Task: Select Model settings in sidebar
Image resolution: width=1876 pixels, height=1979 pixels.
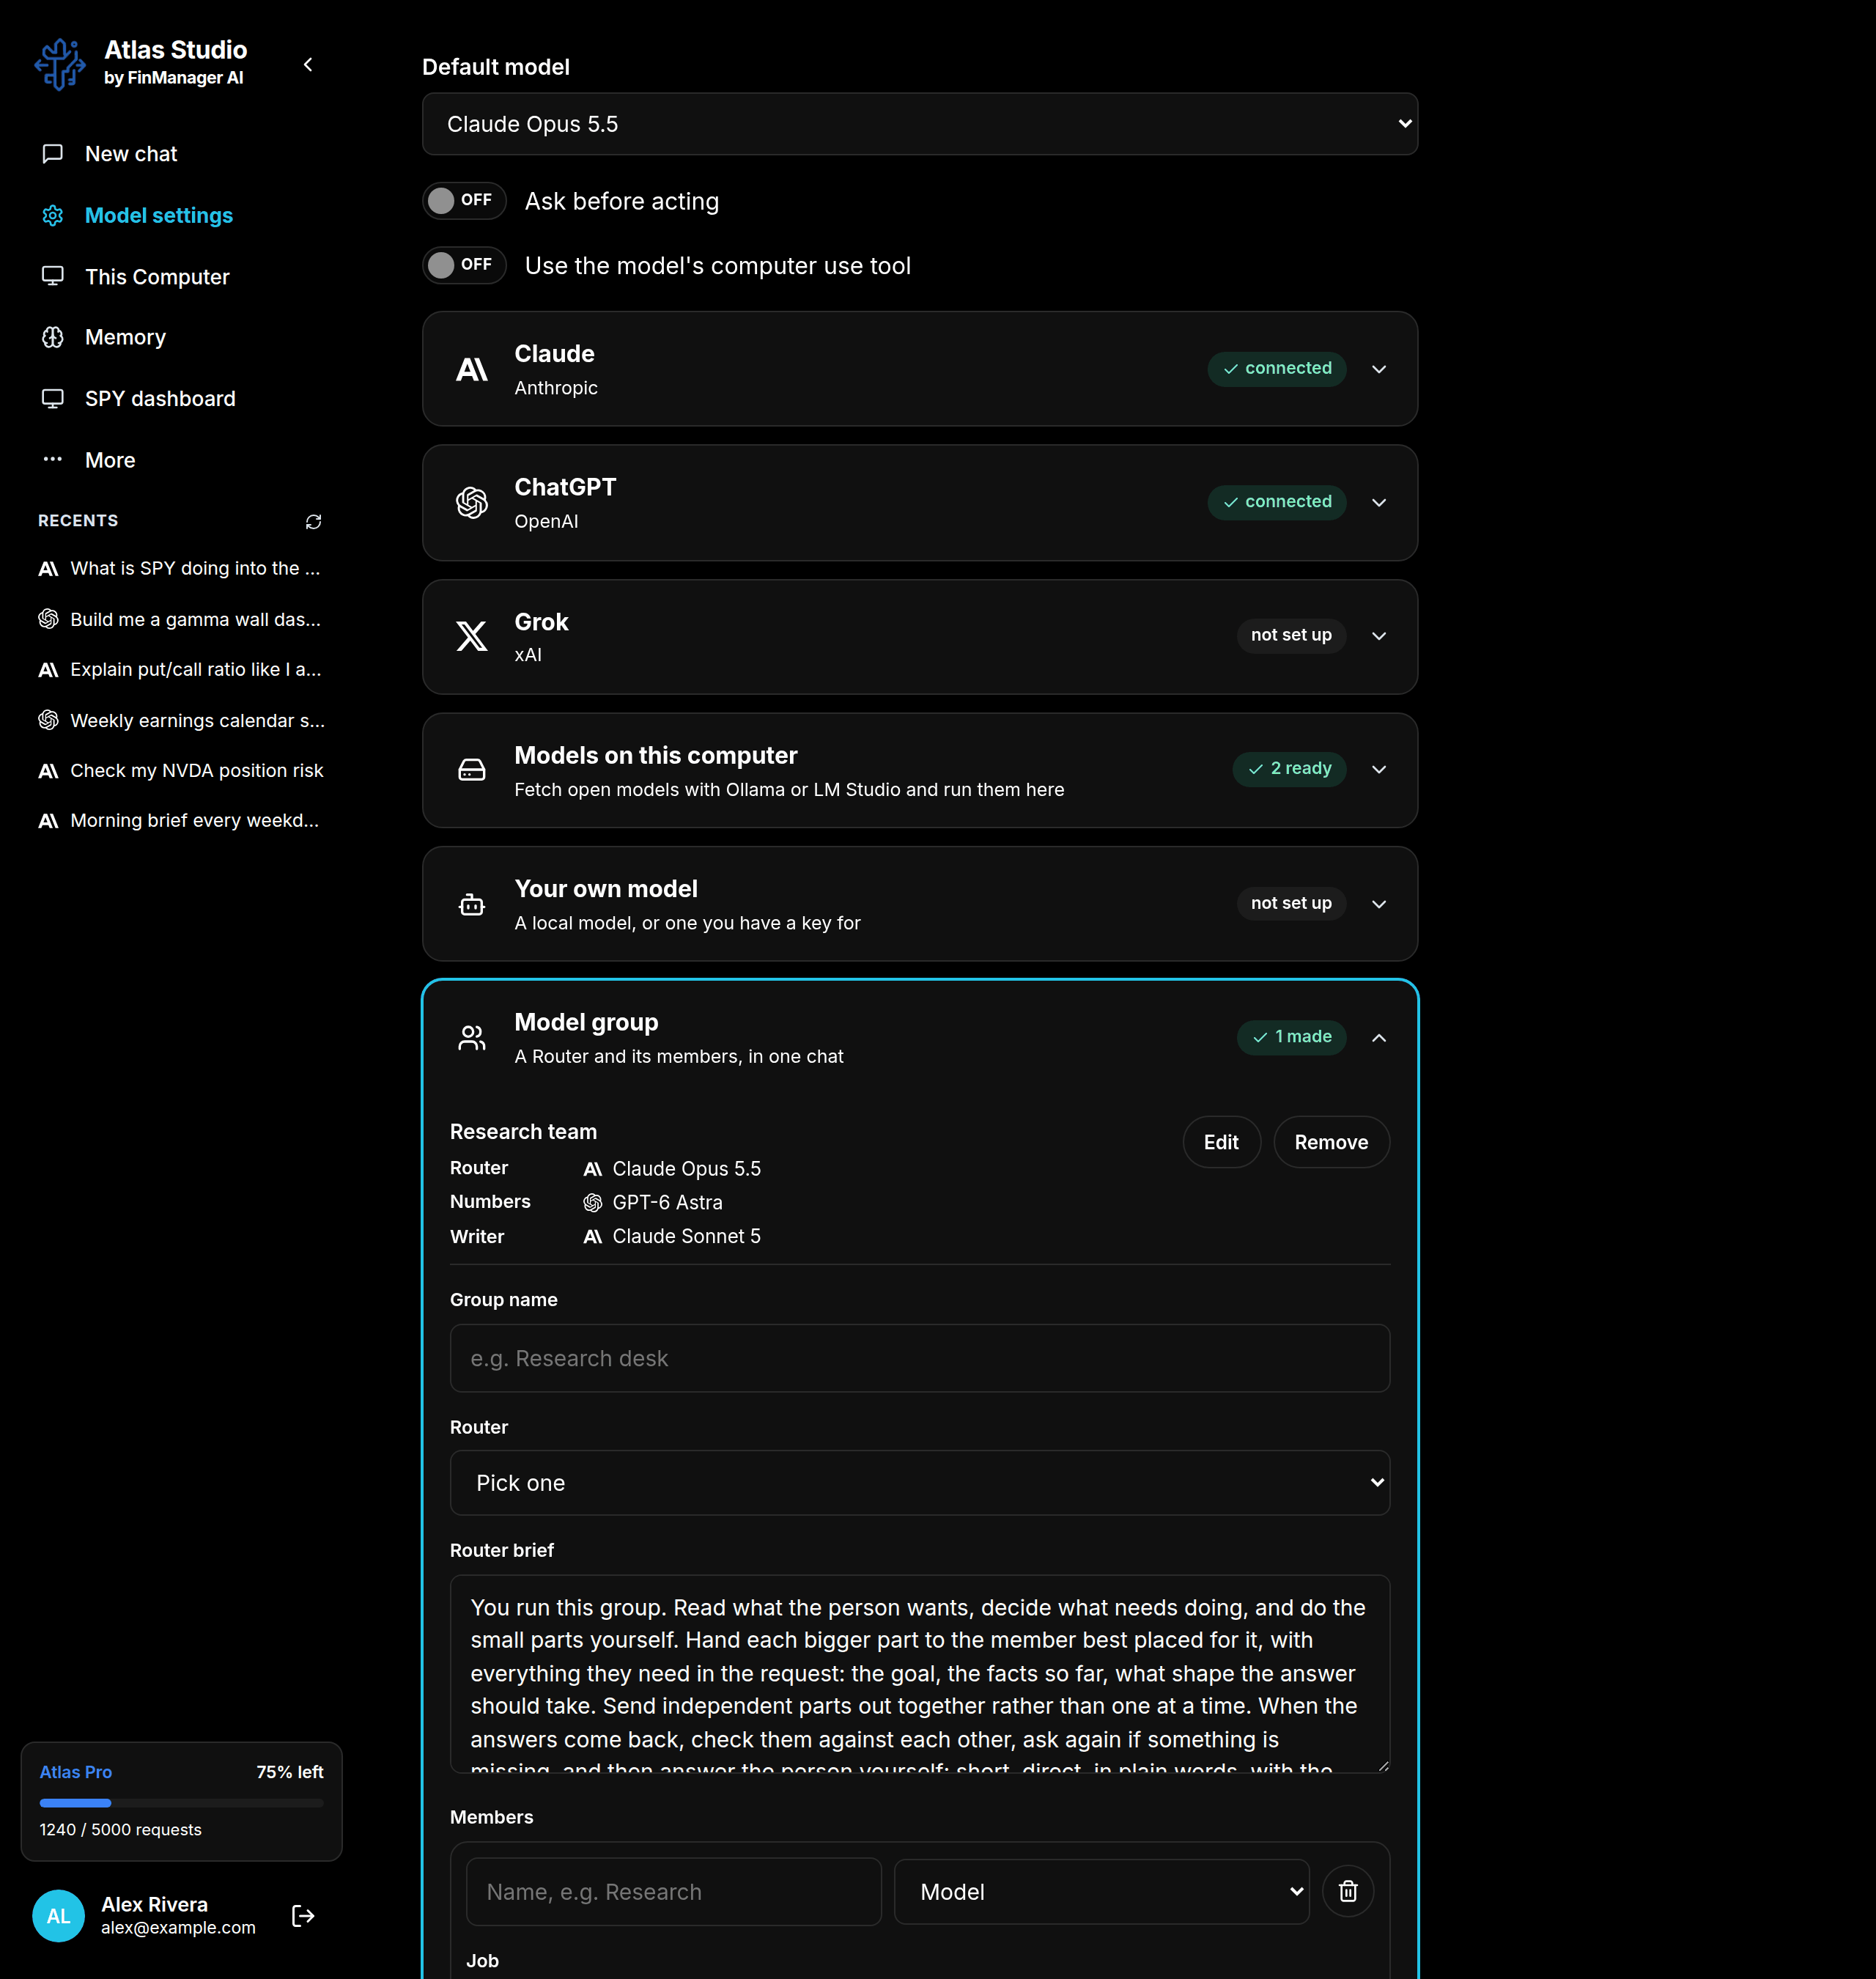Action: tap(181, 215)
